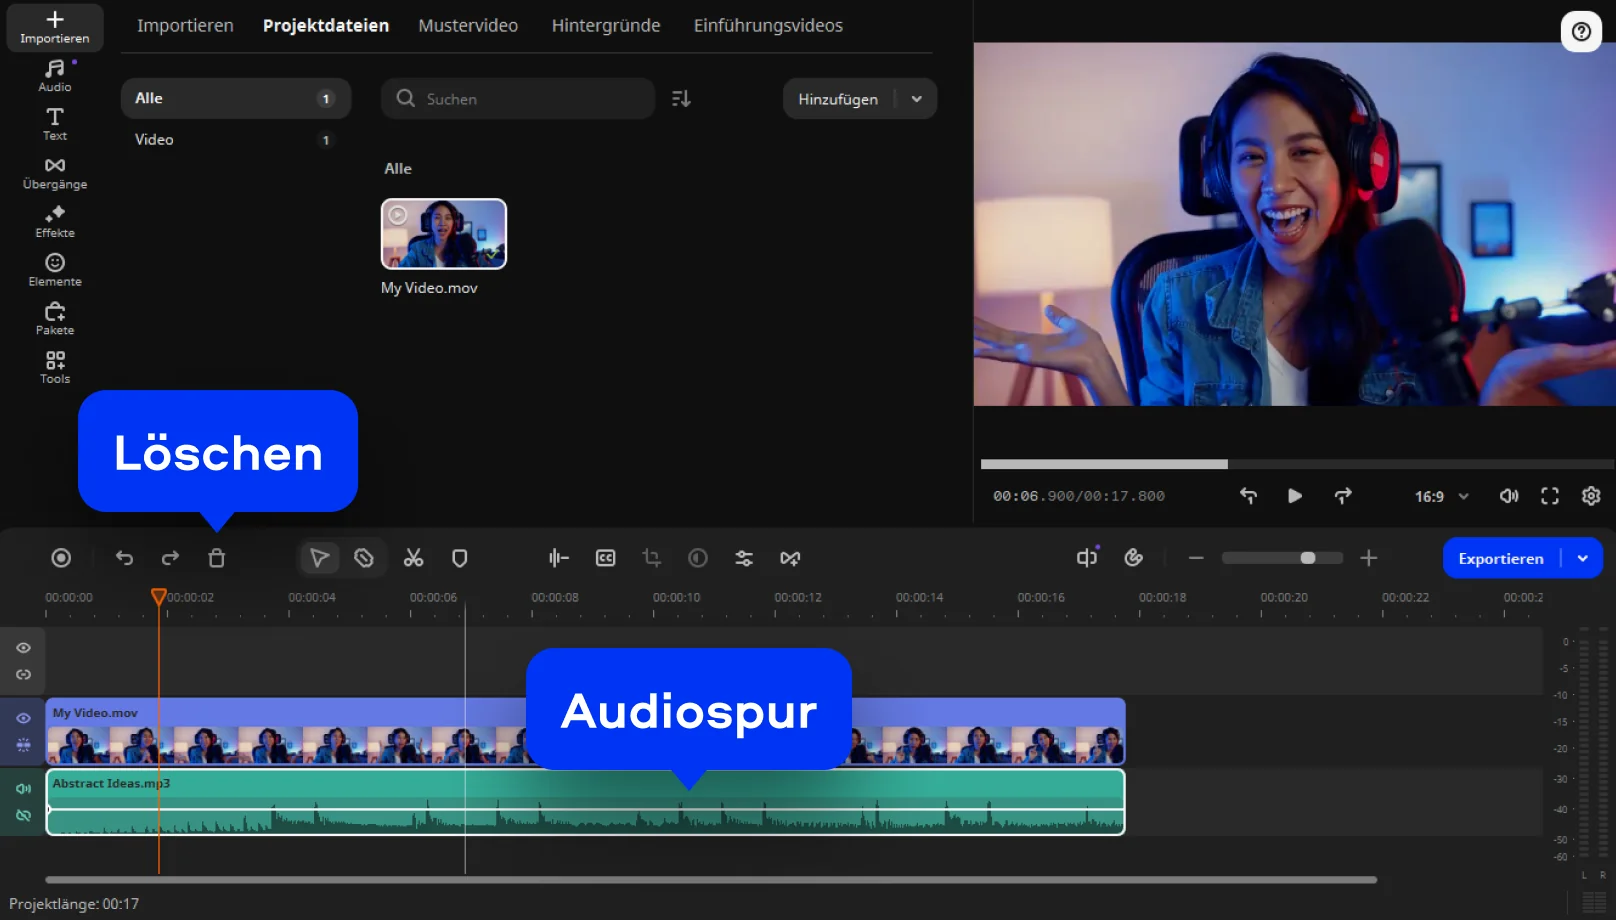
Task: Expand the Hinzufügen dropdown arrow
Action: coord(916,99)
